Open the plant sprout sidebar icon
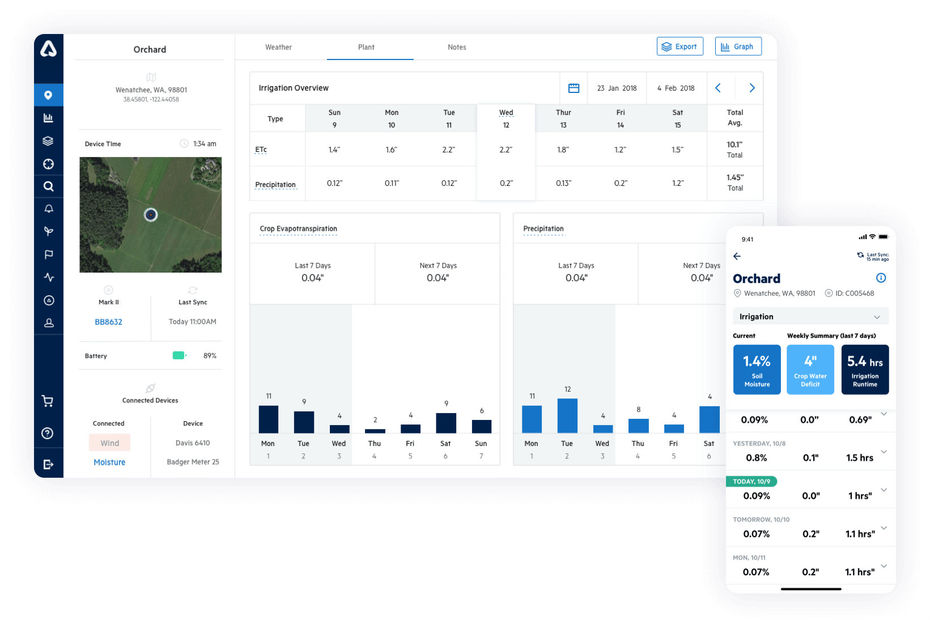930x620 pixels. click(48, 231)
